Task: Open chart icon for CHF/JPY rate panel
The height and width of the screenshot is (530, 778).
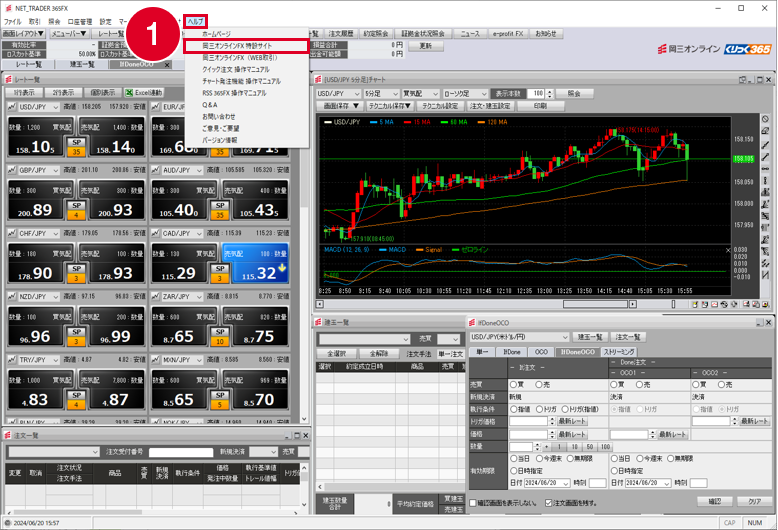Action: tap(12, 233)
